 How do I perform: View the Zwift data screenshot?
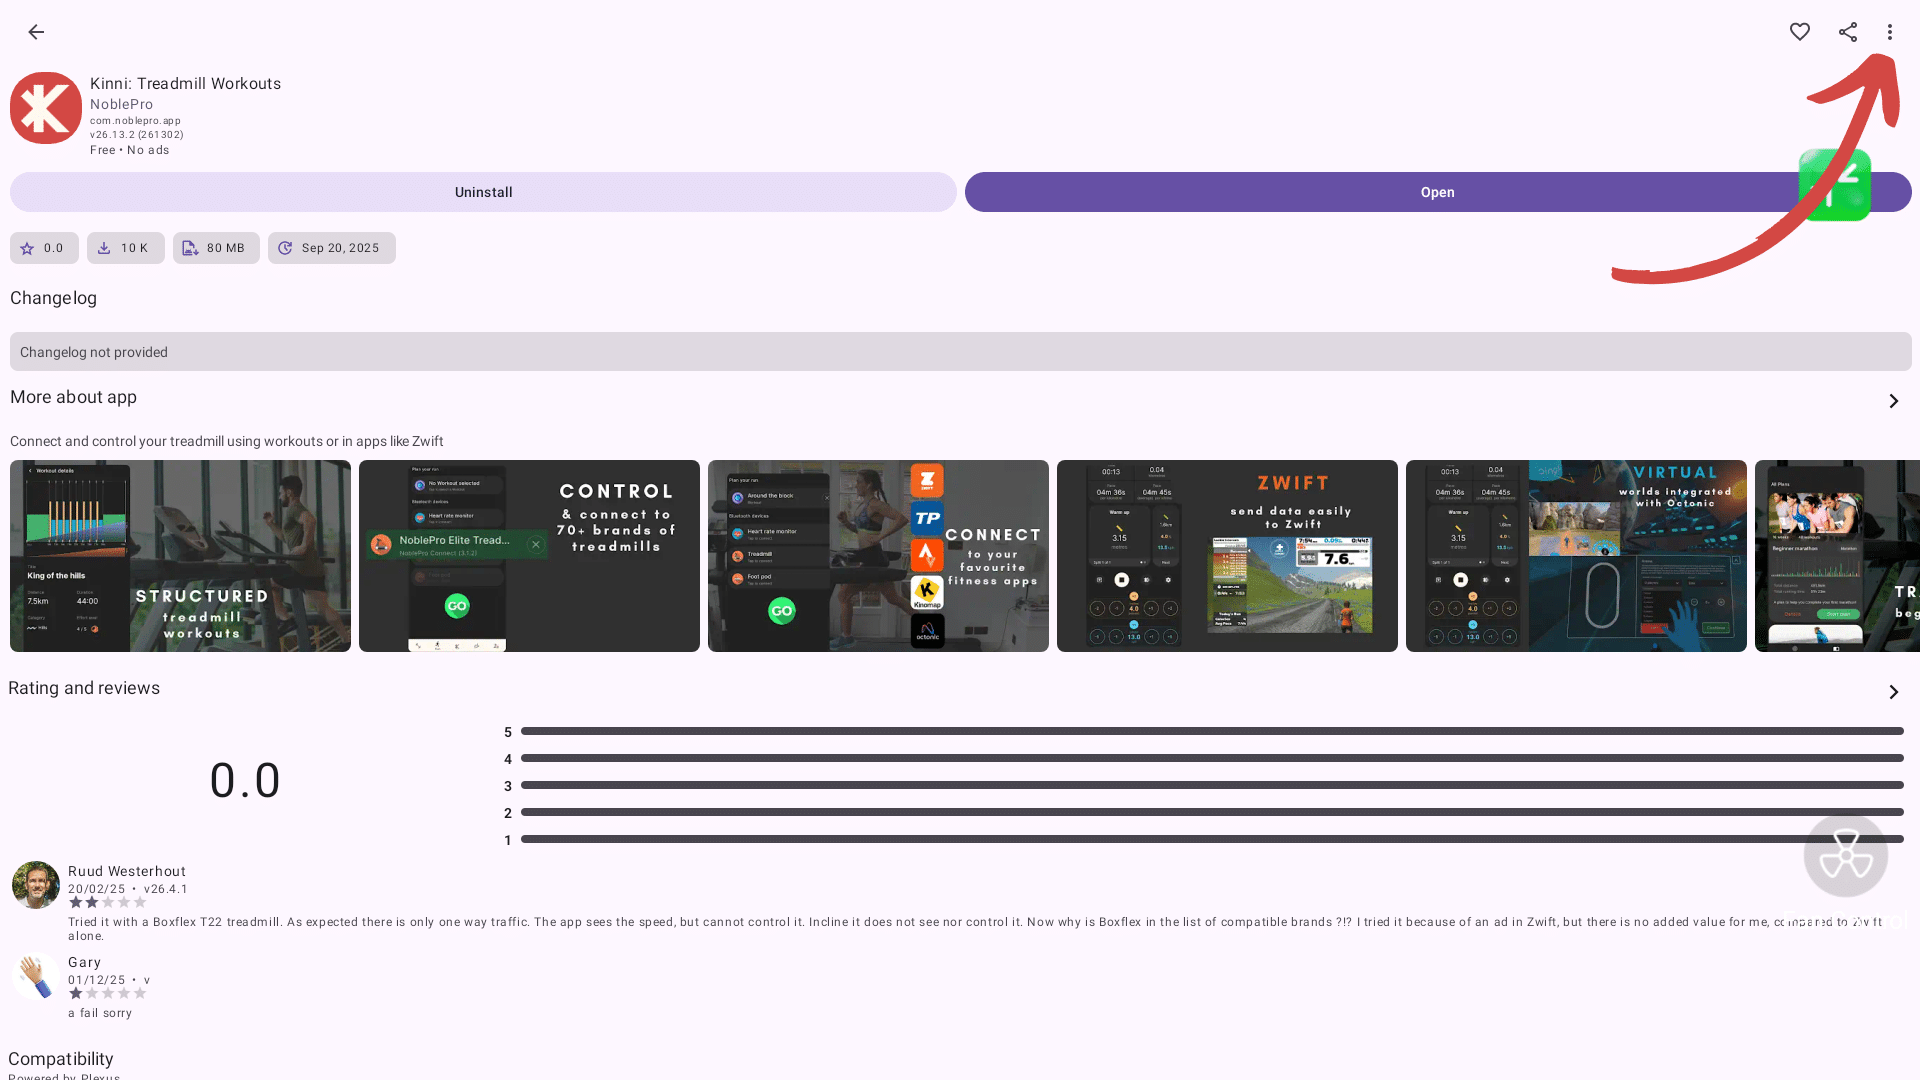coord(1227,556)
